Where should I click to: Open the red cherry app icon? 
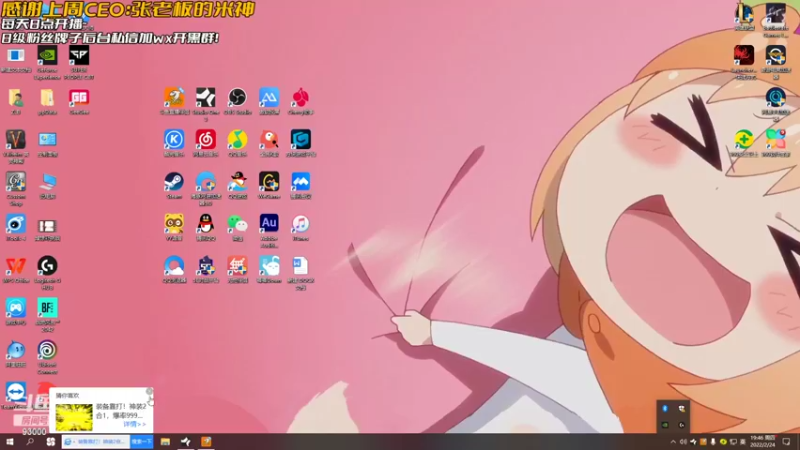point(301,97)
